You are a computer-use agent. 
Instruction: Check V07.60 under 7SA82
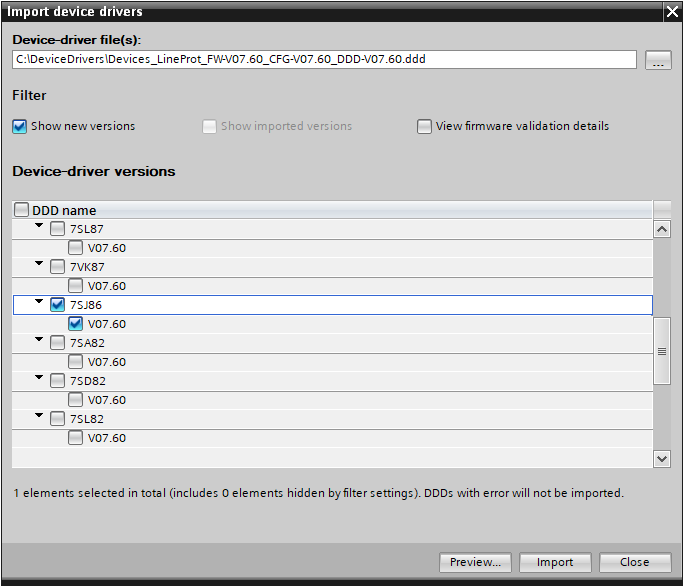coord(75,362)
